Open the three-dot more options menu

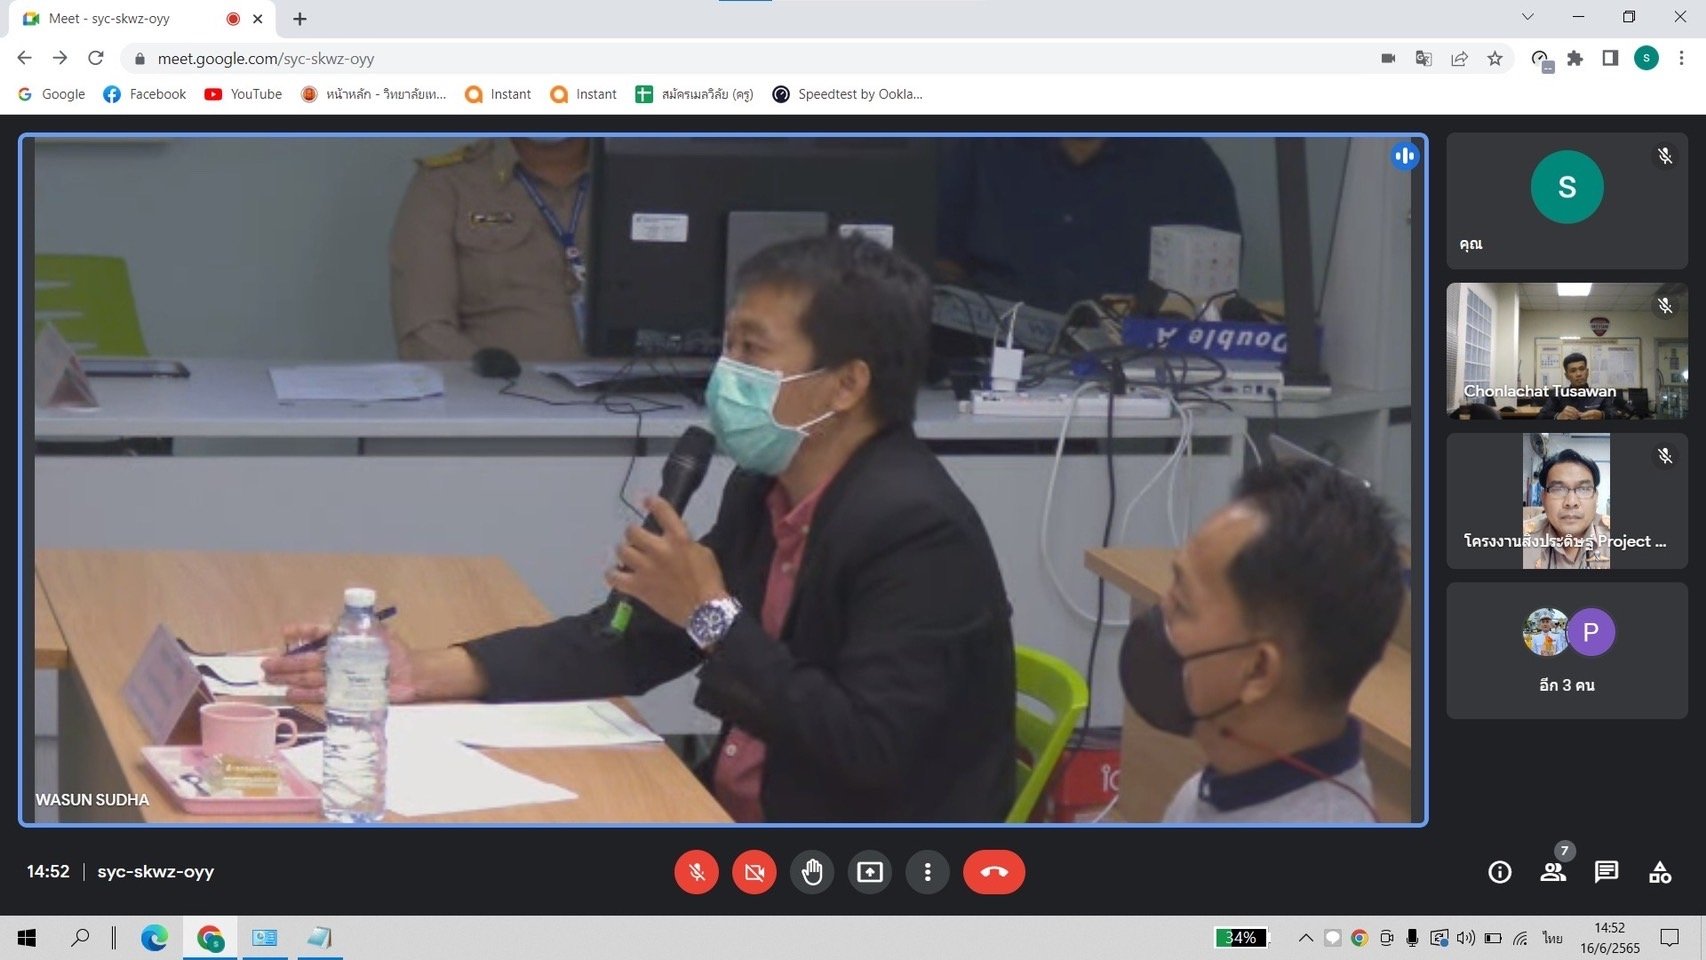coord(927,872)
